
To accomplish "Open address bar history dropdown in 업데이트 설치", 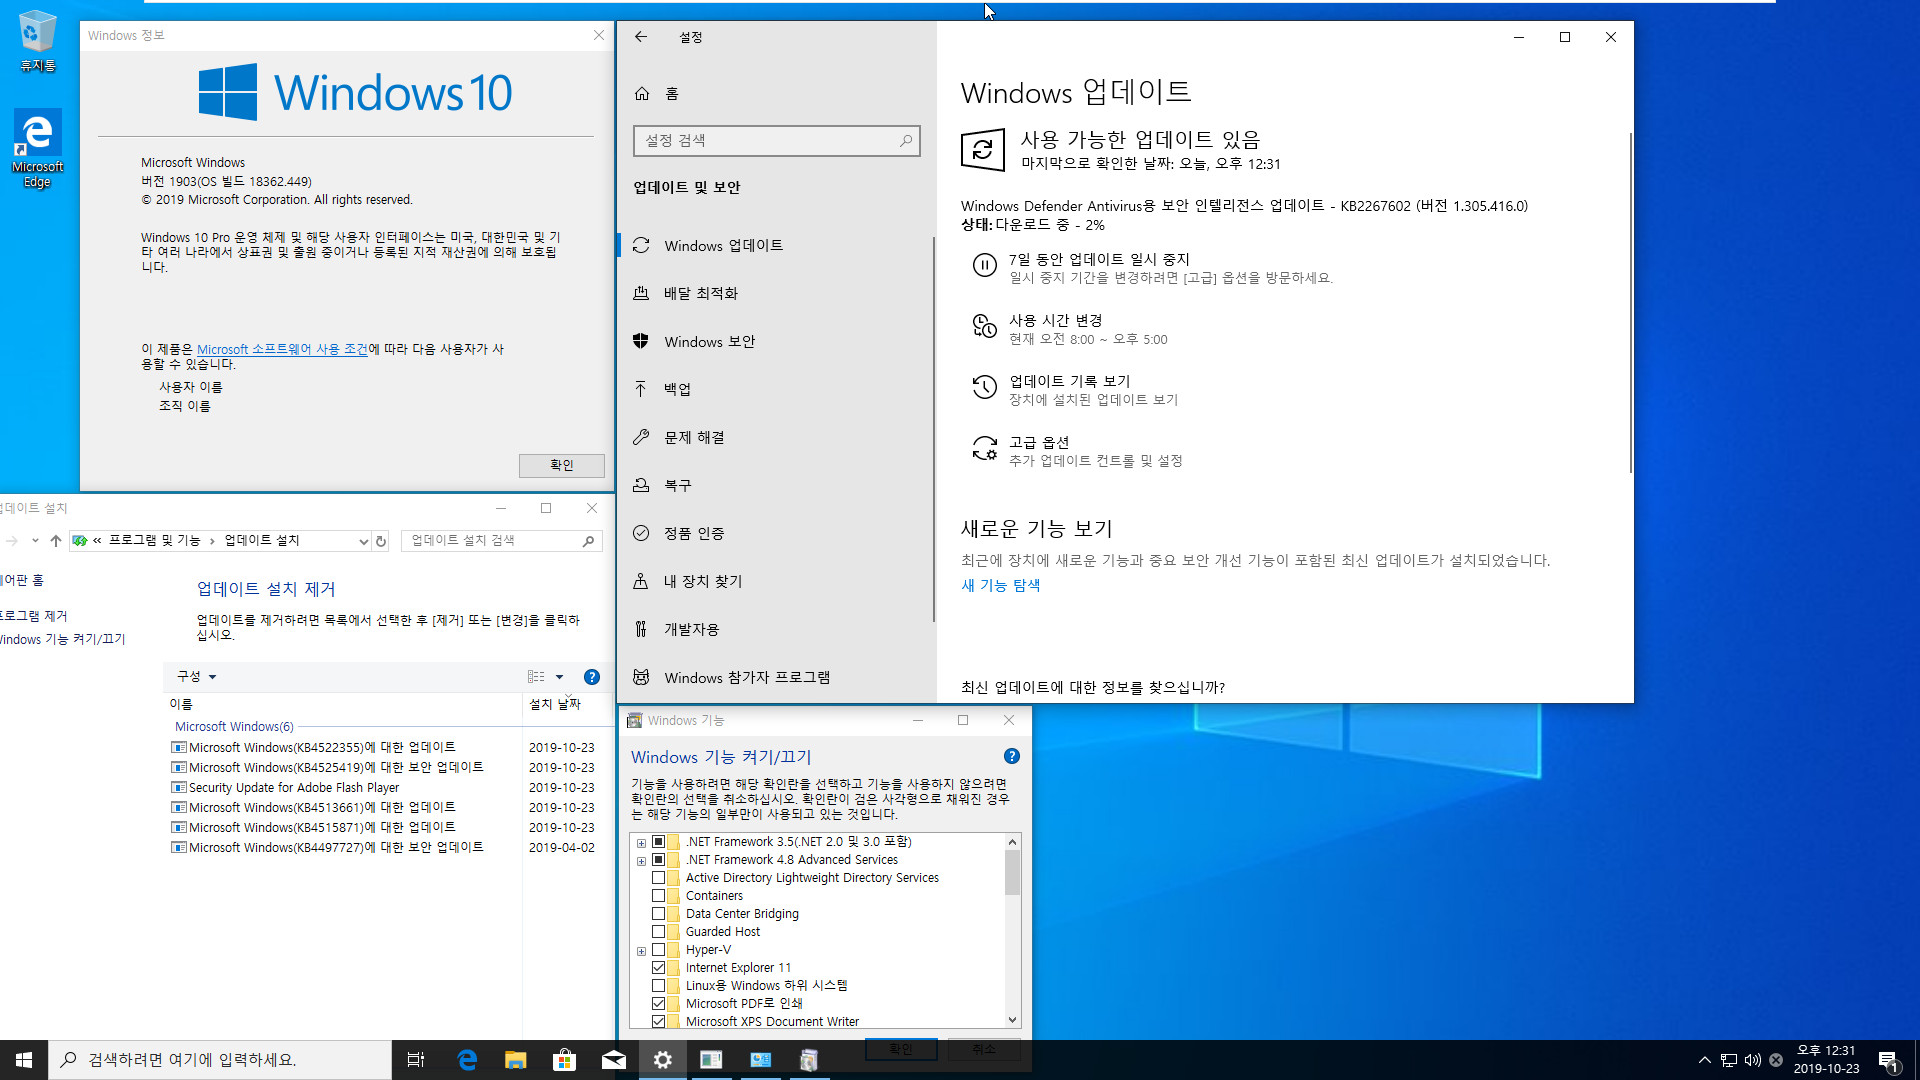I will pyautogui.click(x=363, y=541).
